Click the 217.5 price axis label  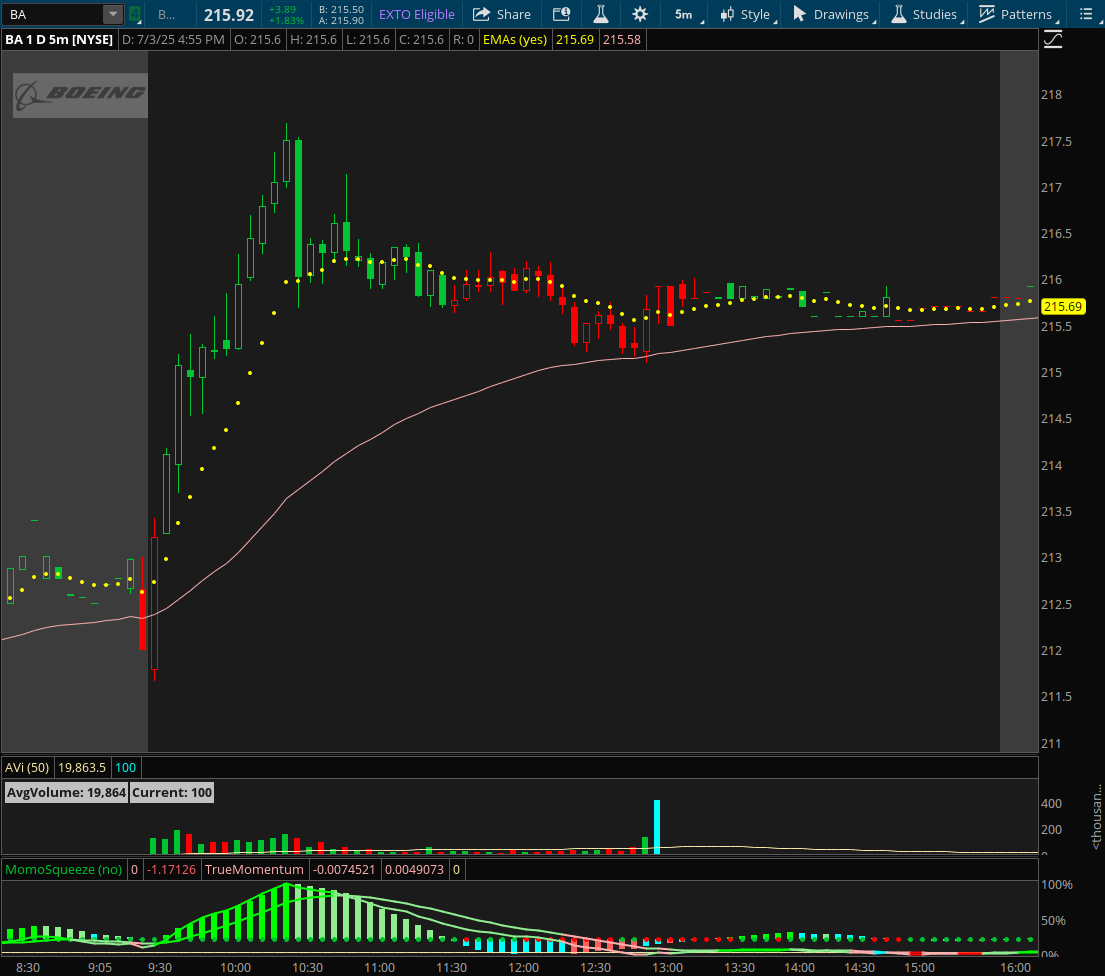click(x=1056, y=142)
